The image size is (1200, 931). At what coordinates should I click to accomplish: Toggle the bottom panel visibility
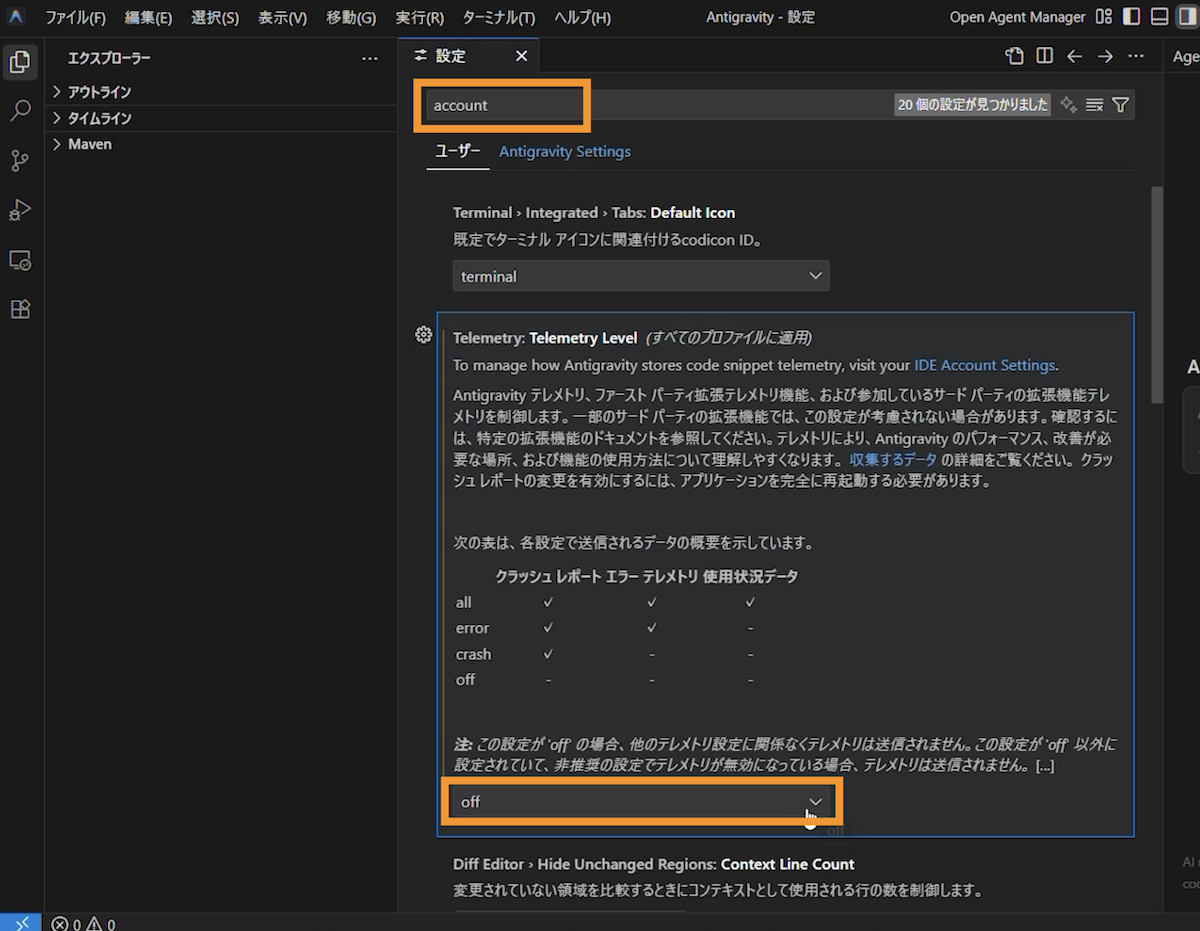pyautogui.click(x=1159, y=17)
